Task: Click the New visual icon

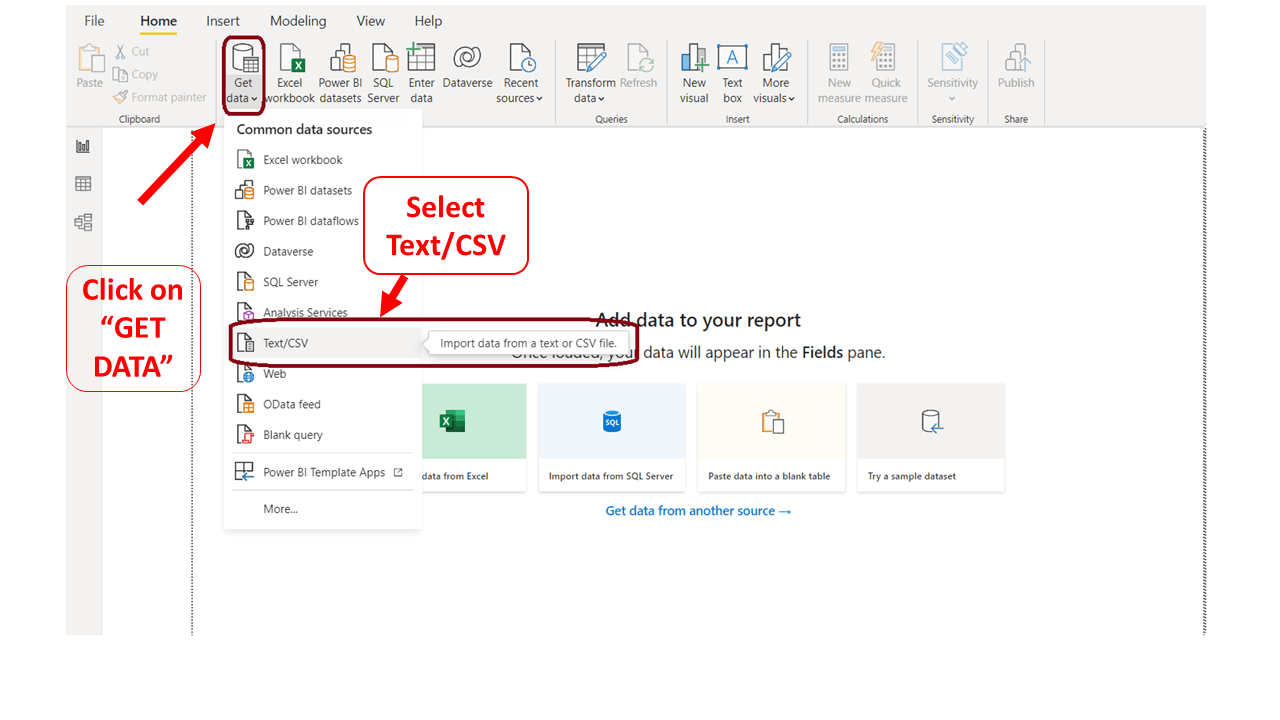Action: pyautogui.click(x=694, y=70)
